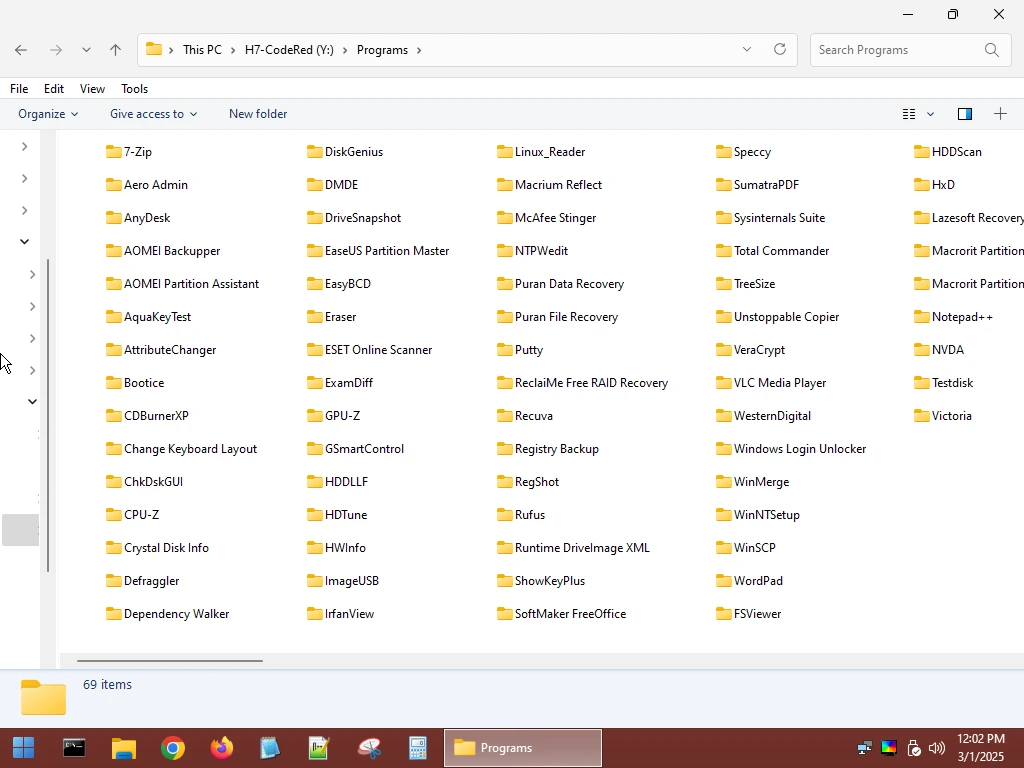This screenshot has width=1024, height=768.
Task: Select the EaseUS Partition Master folder
Action: point(378,251)
